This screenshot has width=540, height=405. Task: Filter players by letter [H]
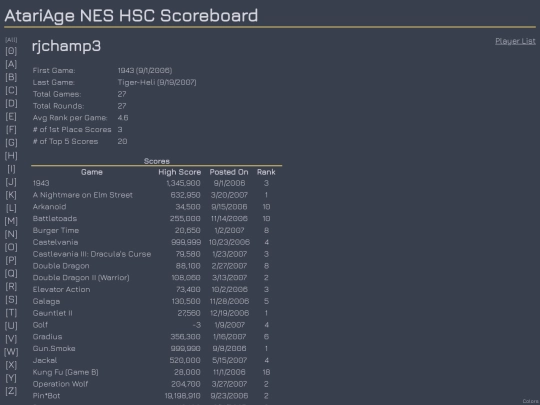click(x=11, y=156)
